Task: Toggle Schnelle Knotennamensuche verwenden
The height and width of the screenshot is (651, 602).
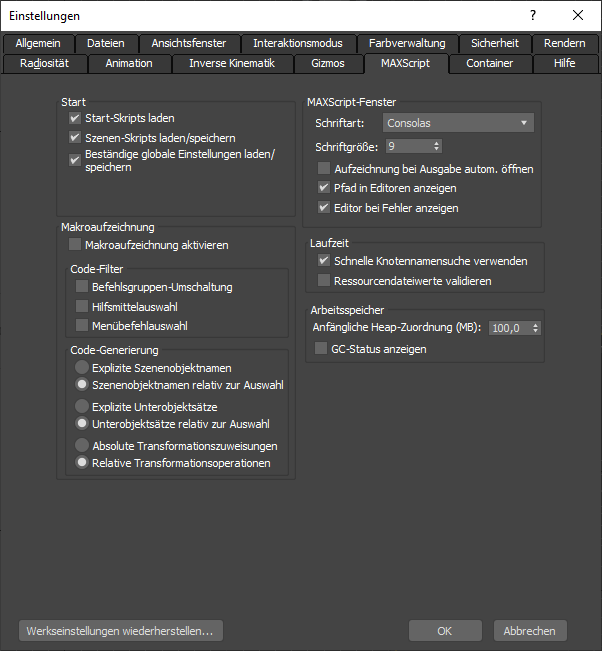Action: click(324, 261)
